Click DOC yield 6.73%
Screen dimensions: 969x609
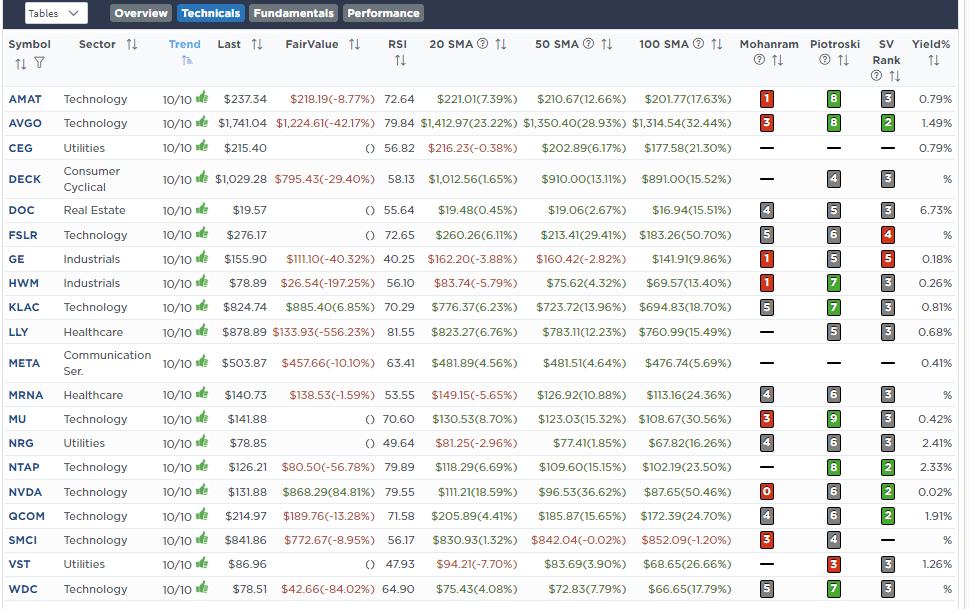click(936, 211)
